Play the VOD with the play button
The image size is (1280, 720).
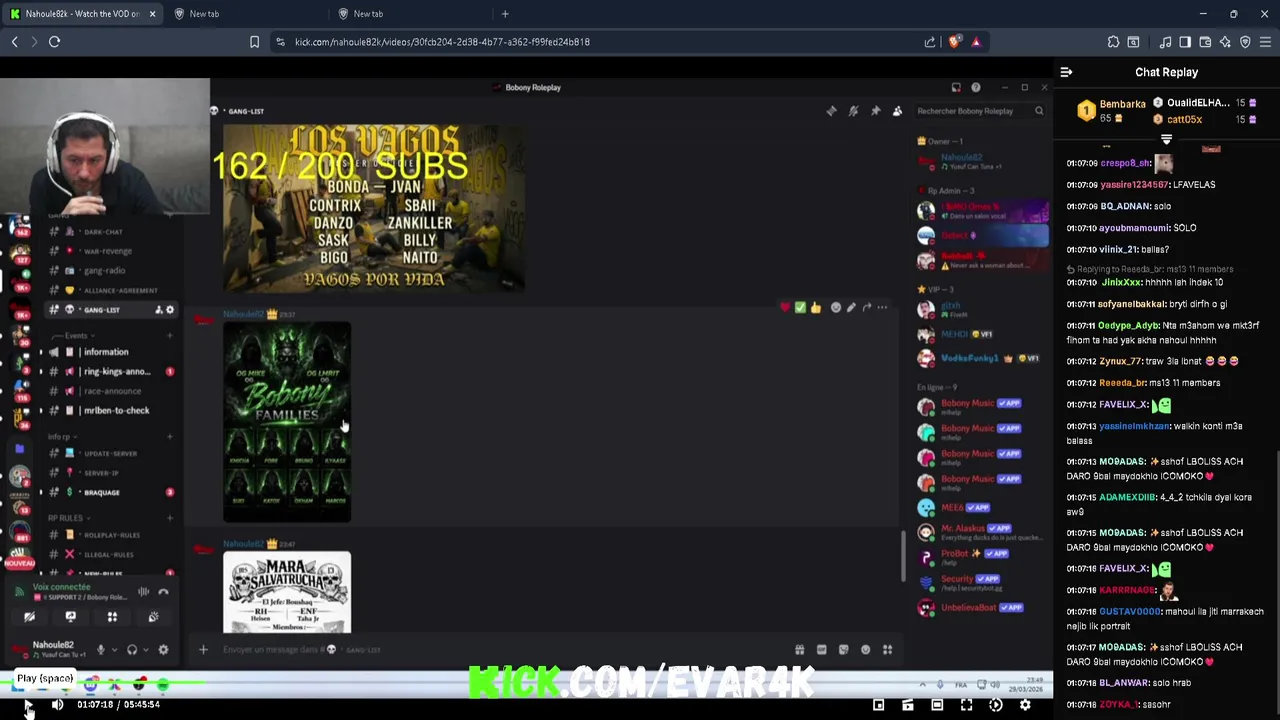coord(28,705)
